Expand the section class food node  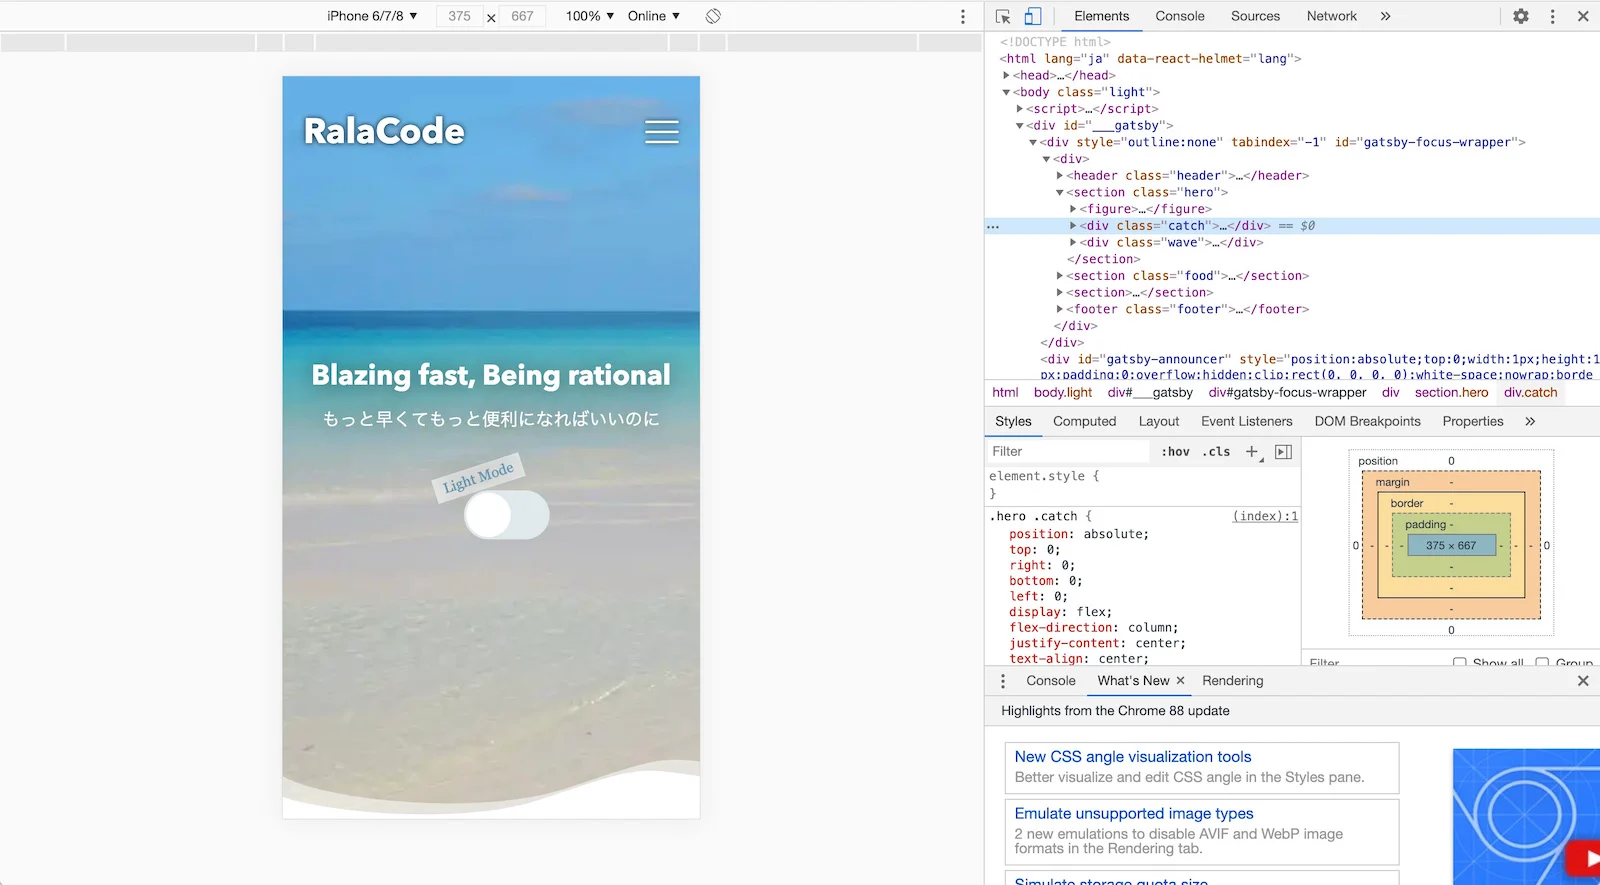[x=1059, y=276]
